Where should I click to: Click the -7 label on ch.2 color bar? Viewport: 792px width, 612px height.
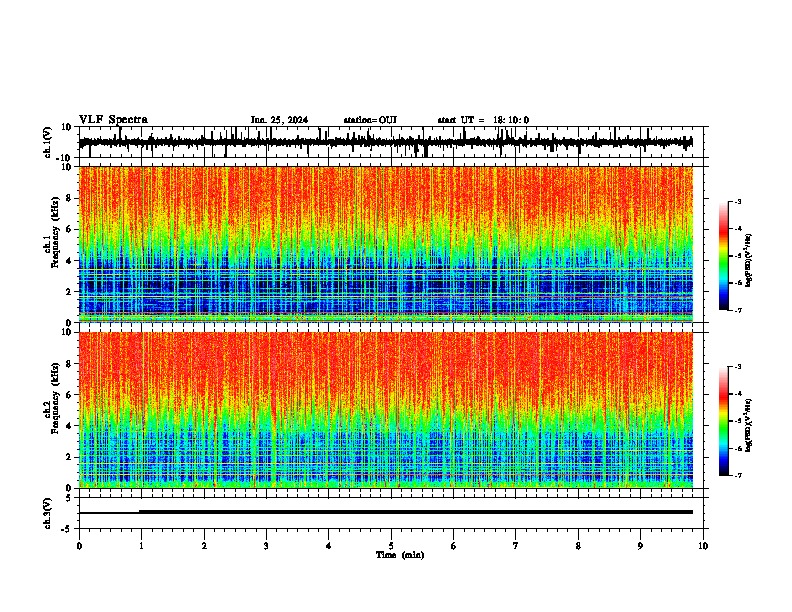(x=738, y=475)
